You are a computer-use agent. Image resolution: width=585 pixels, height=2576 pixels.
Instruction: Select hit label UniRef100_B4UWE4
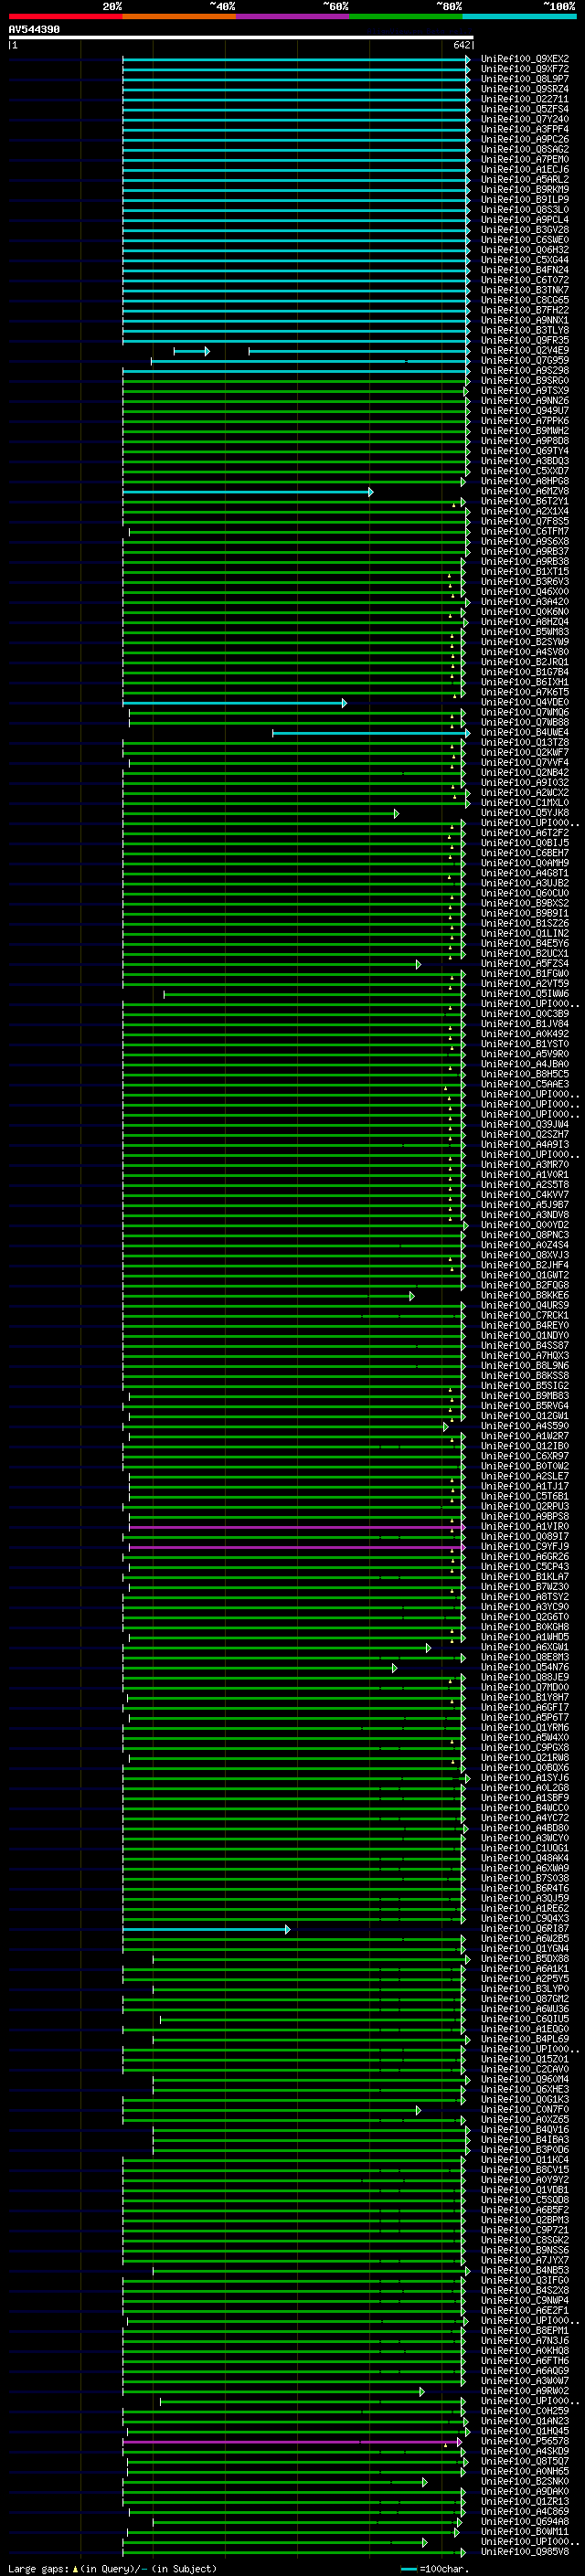click(x=525, y=732)
